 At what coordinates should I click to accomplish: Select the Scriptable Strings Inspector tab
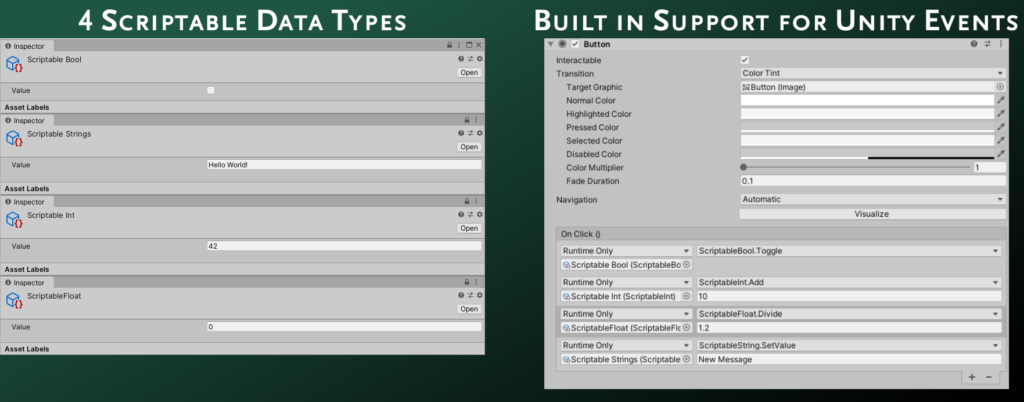pos(27,121)
